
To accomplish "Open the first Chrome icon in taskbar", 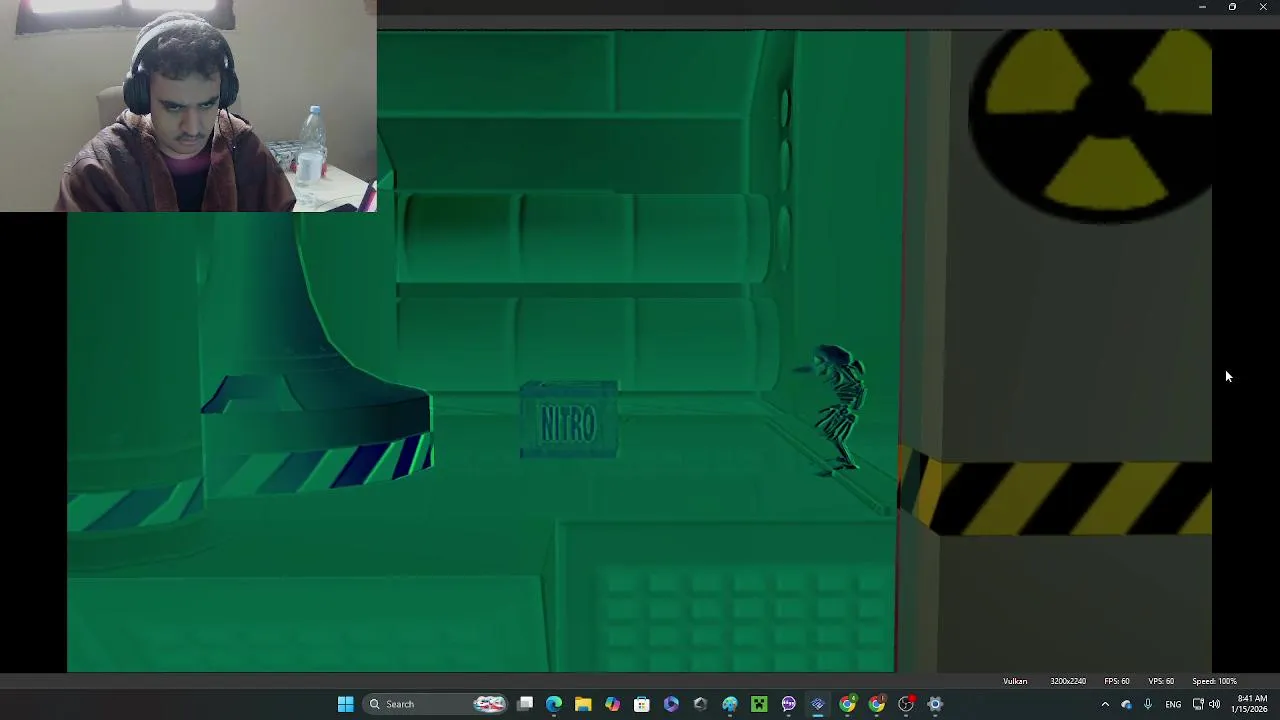I will pos(847,704).
